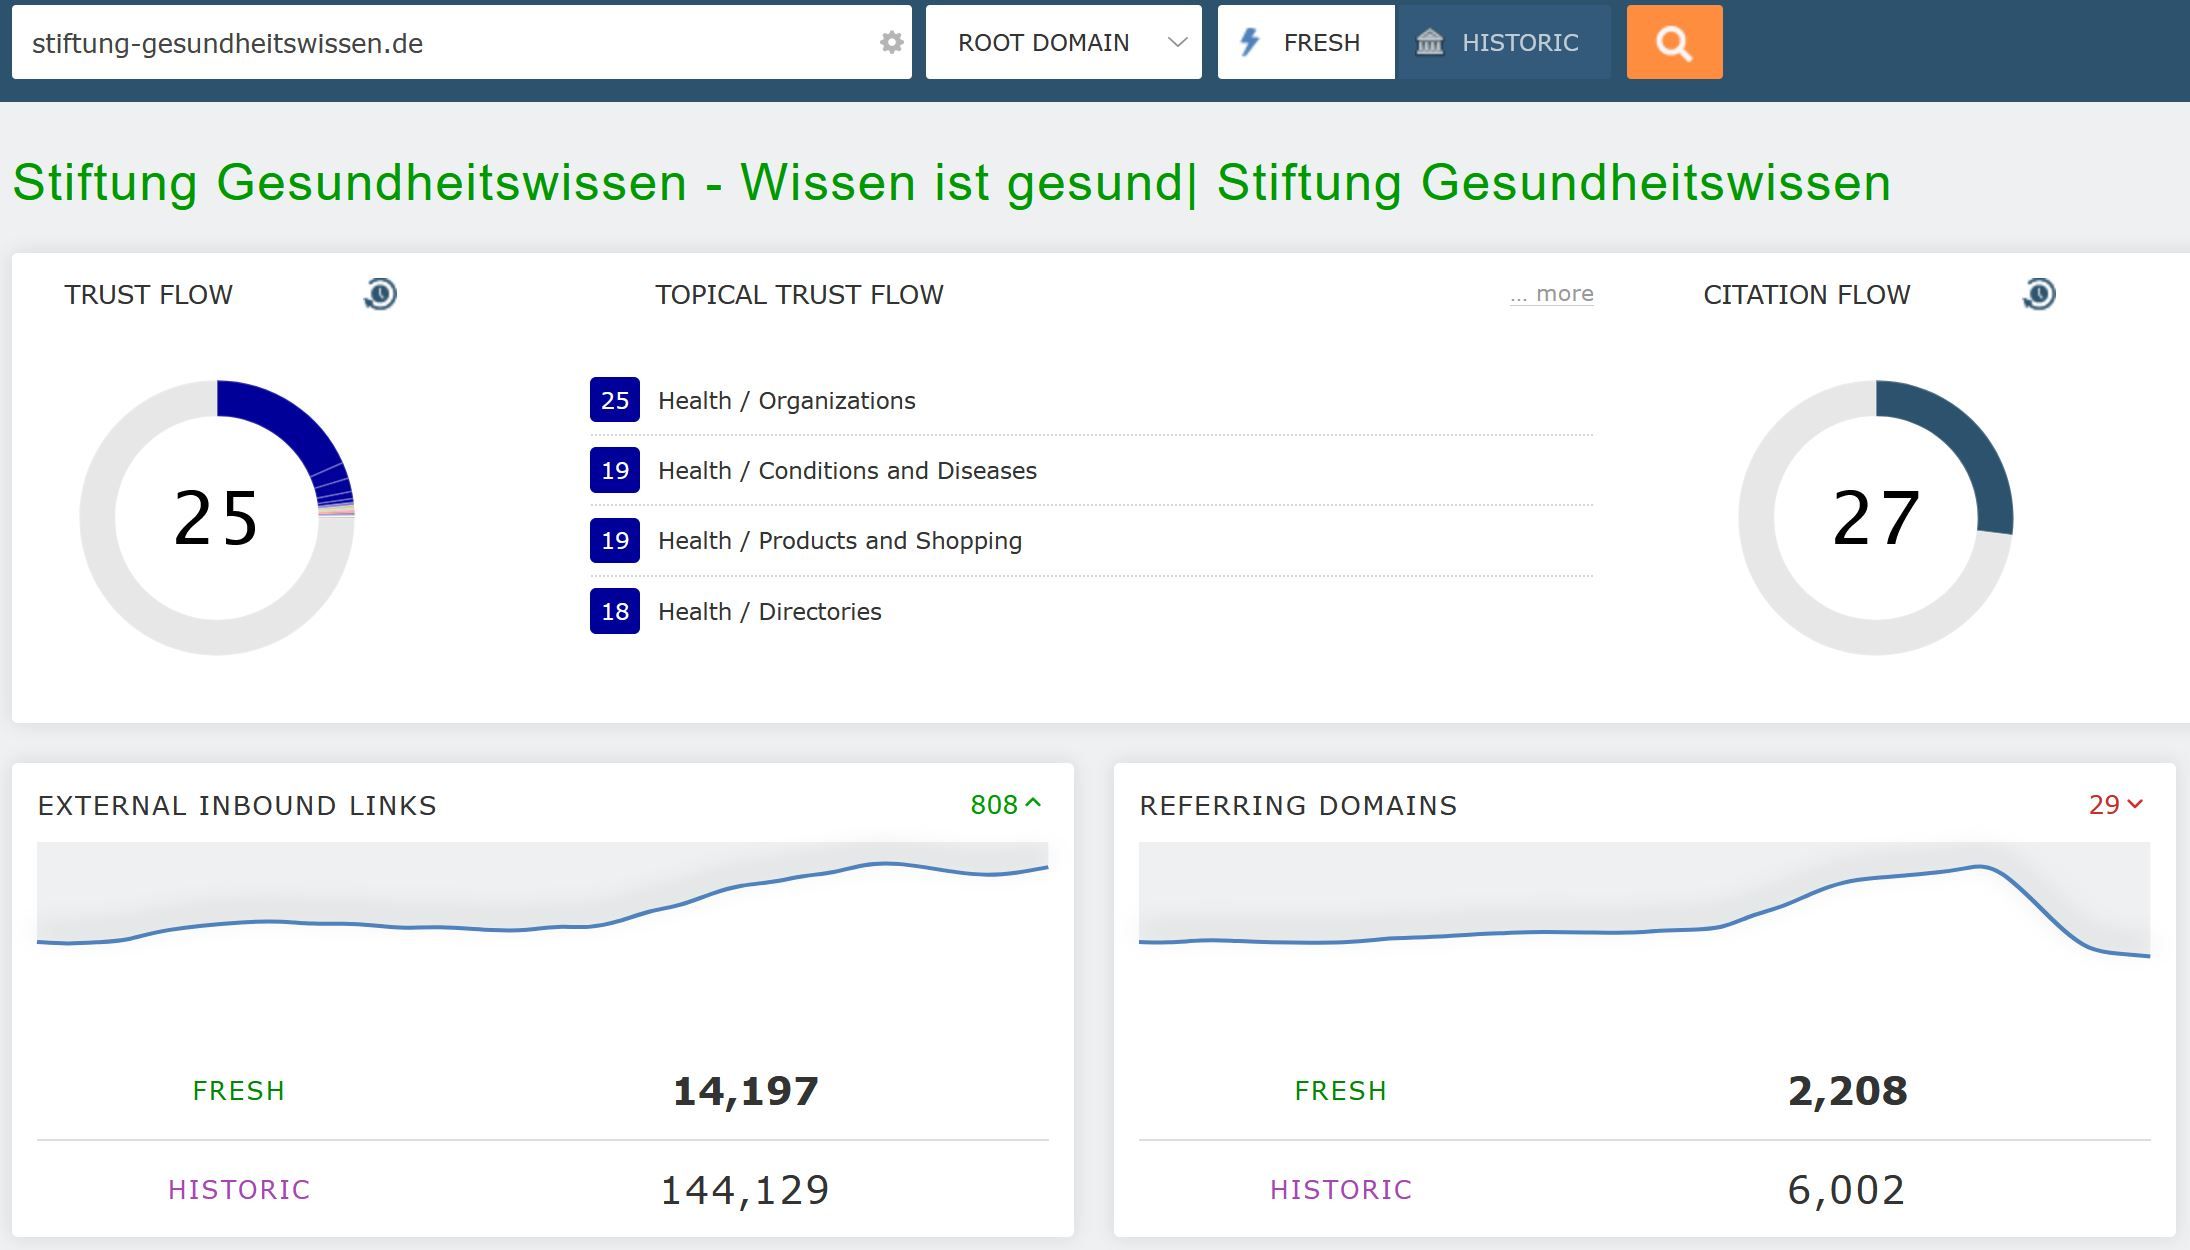Click the lightning bolt icon on FRESH

1249,42
